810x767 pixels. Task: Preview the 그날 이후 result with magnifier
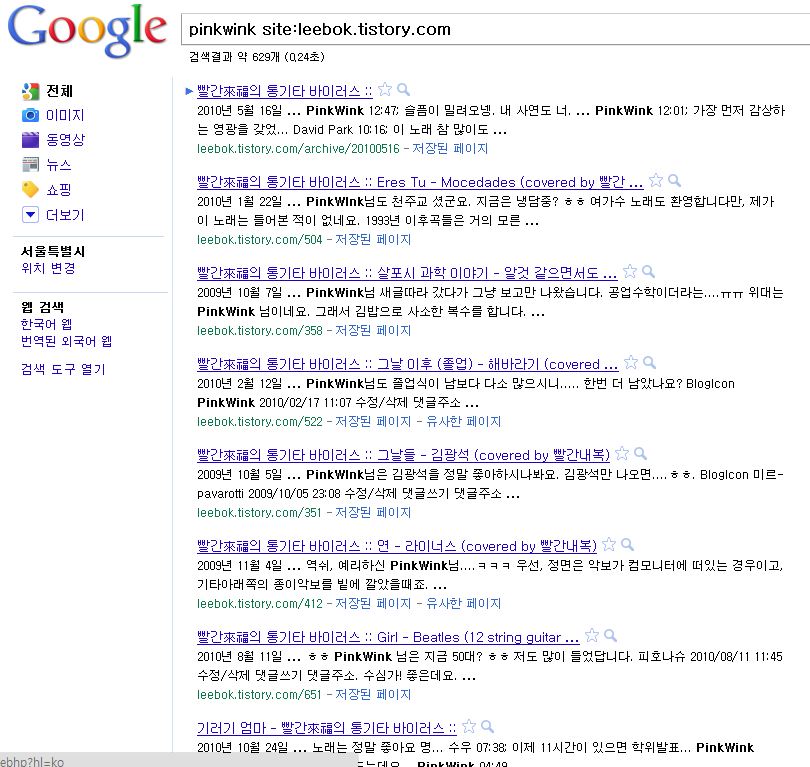click(x=649, y=362)
